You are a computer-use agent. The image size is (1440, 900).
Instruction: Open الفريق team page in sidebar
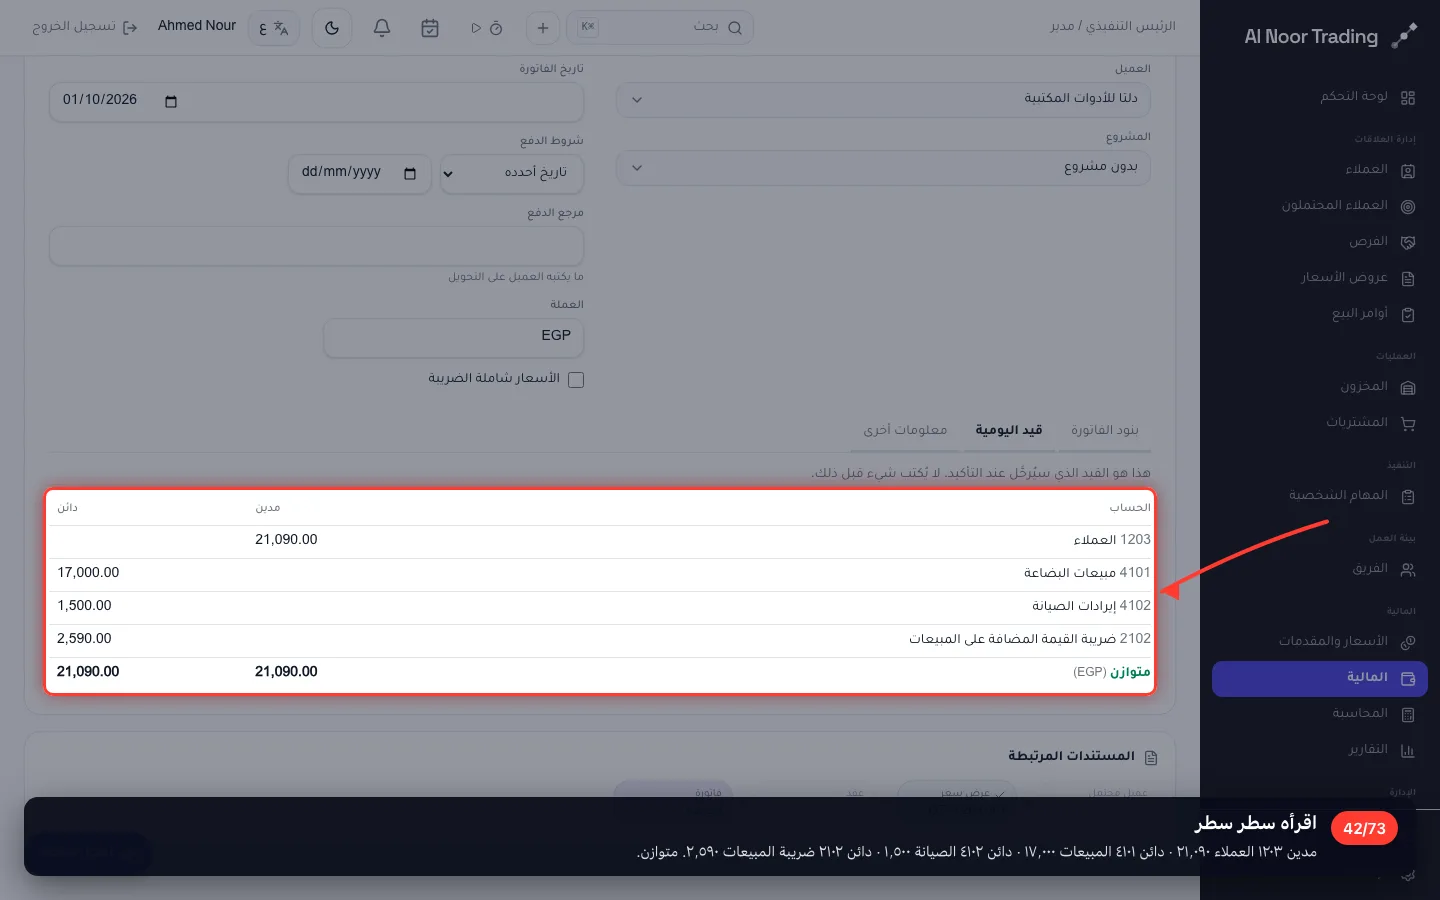coord(1320,569)
